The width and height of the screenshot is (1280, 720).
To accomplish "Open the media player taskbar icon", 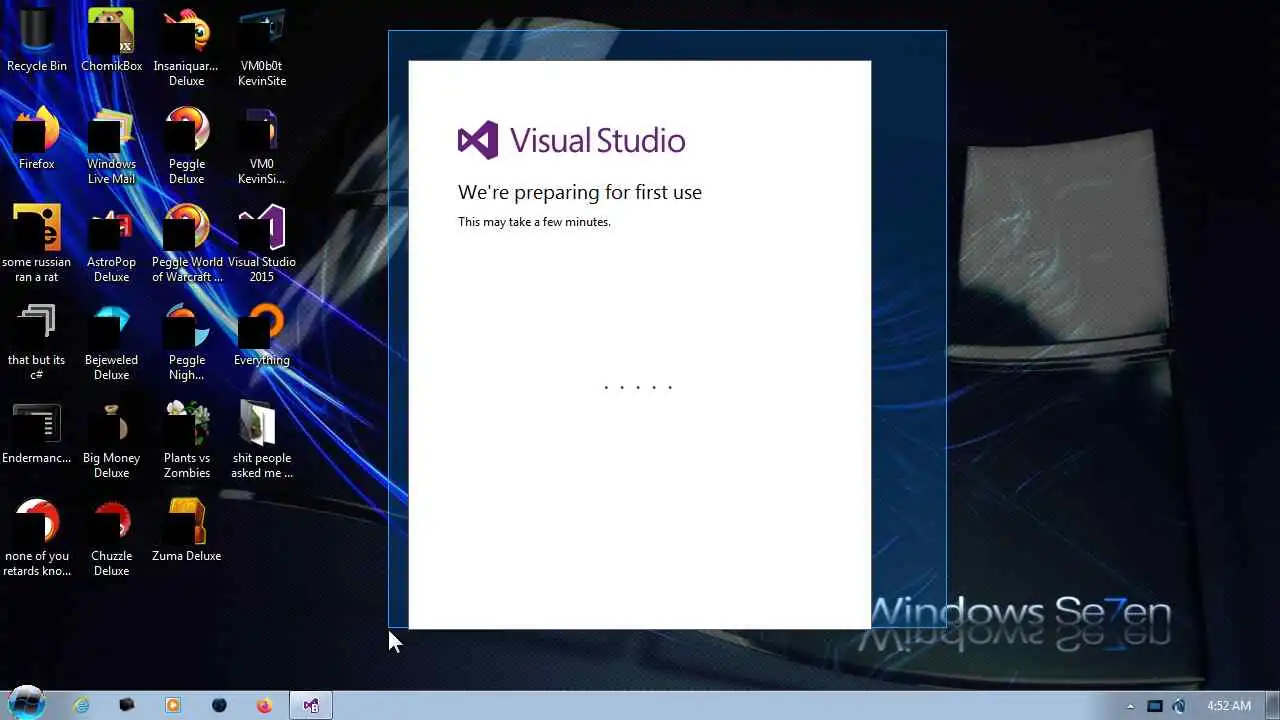I will point(173,705).
